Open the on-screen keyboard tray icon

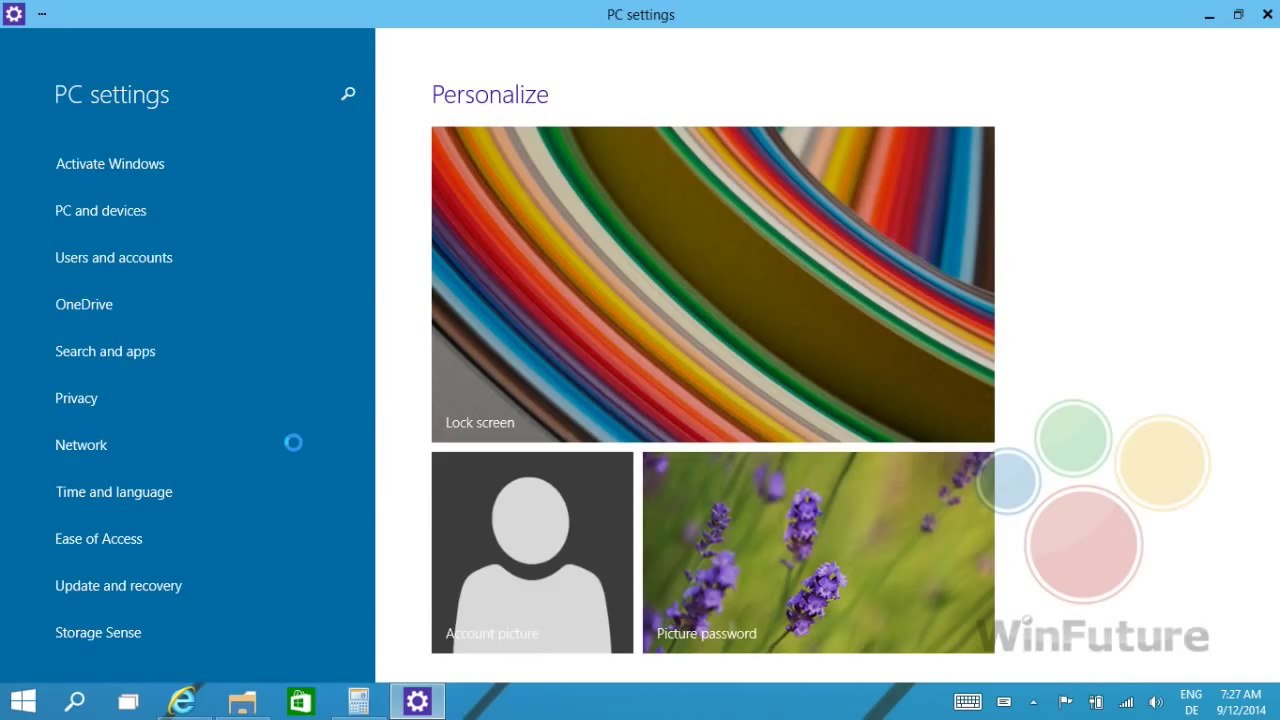968,702
